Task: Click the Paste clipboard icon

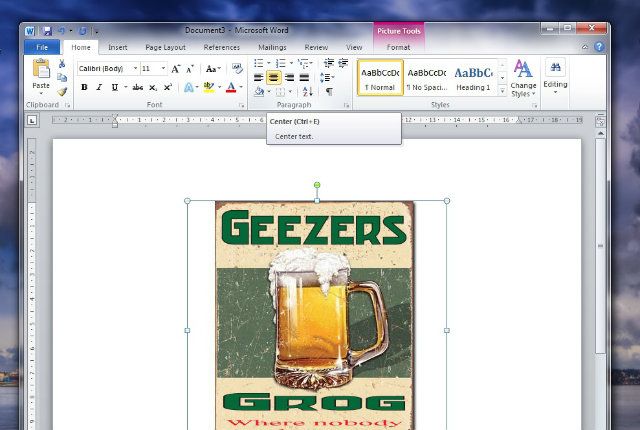Action: click(x=41, y=69)
